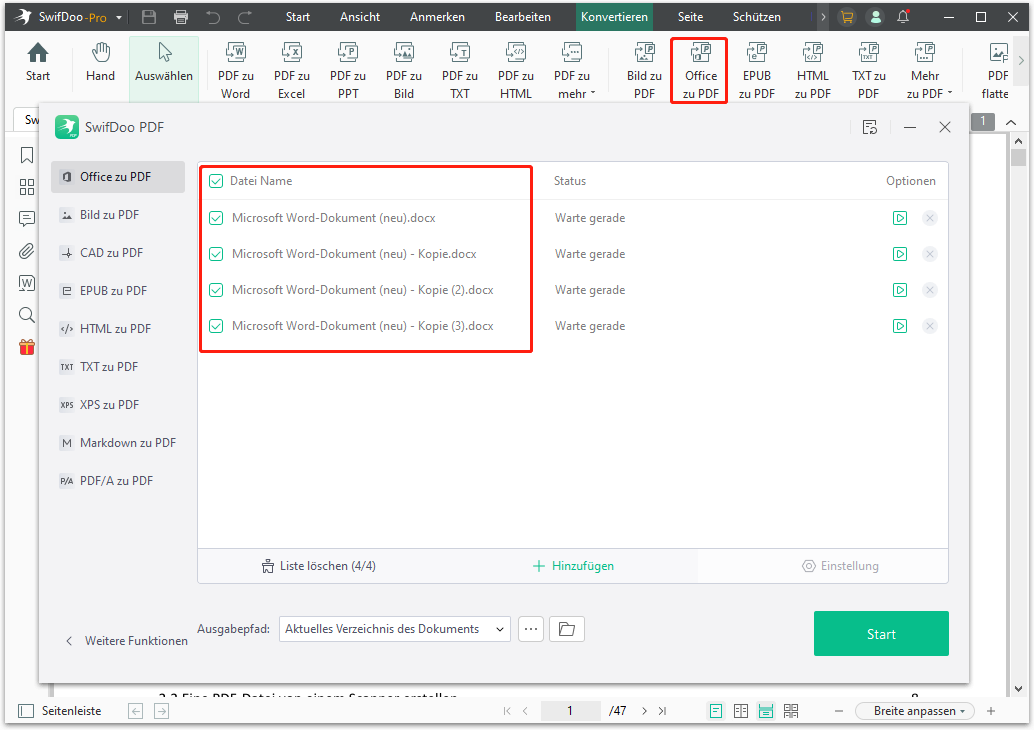This screenshot has width=1034, height=730.
Task: Open output folder with the folder icon
Action: (x=567, y=629)
